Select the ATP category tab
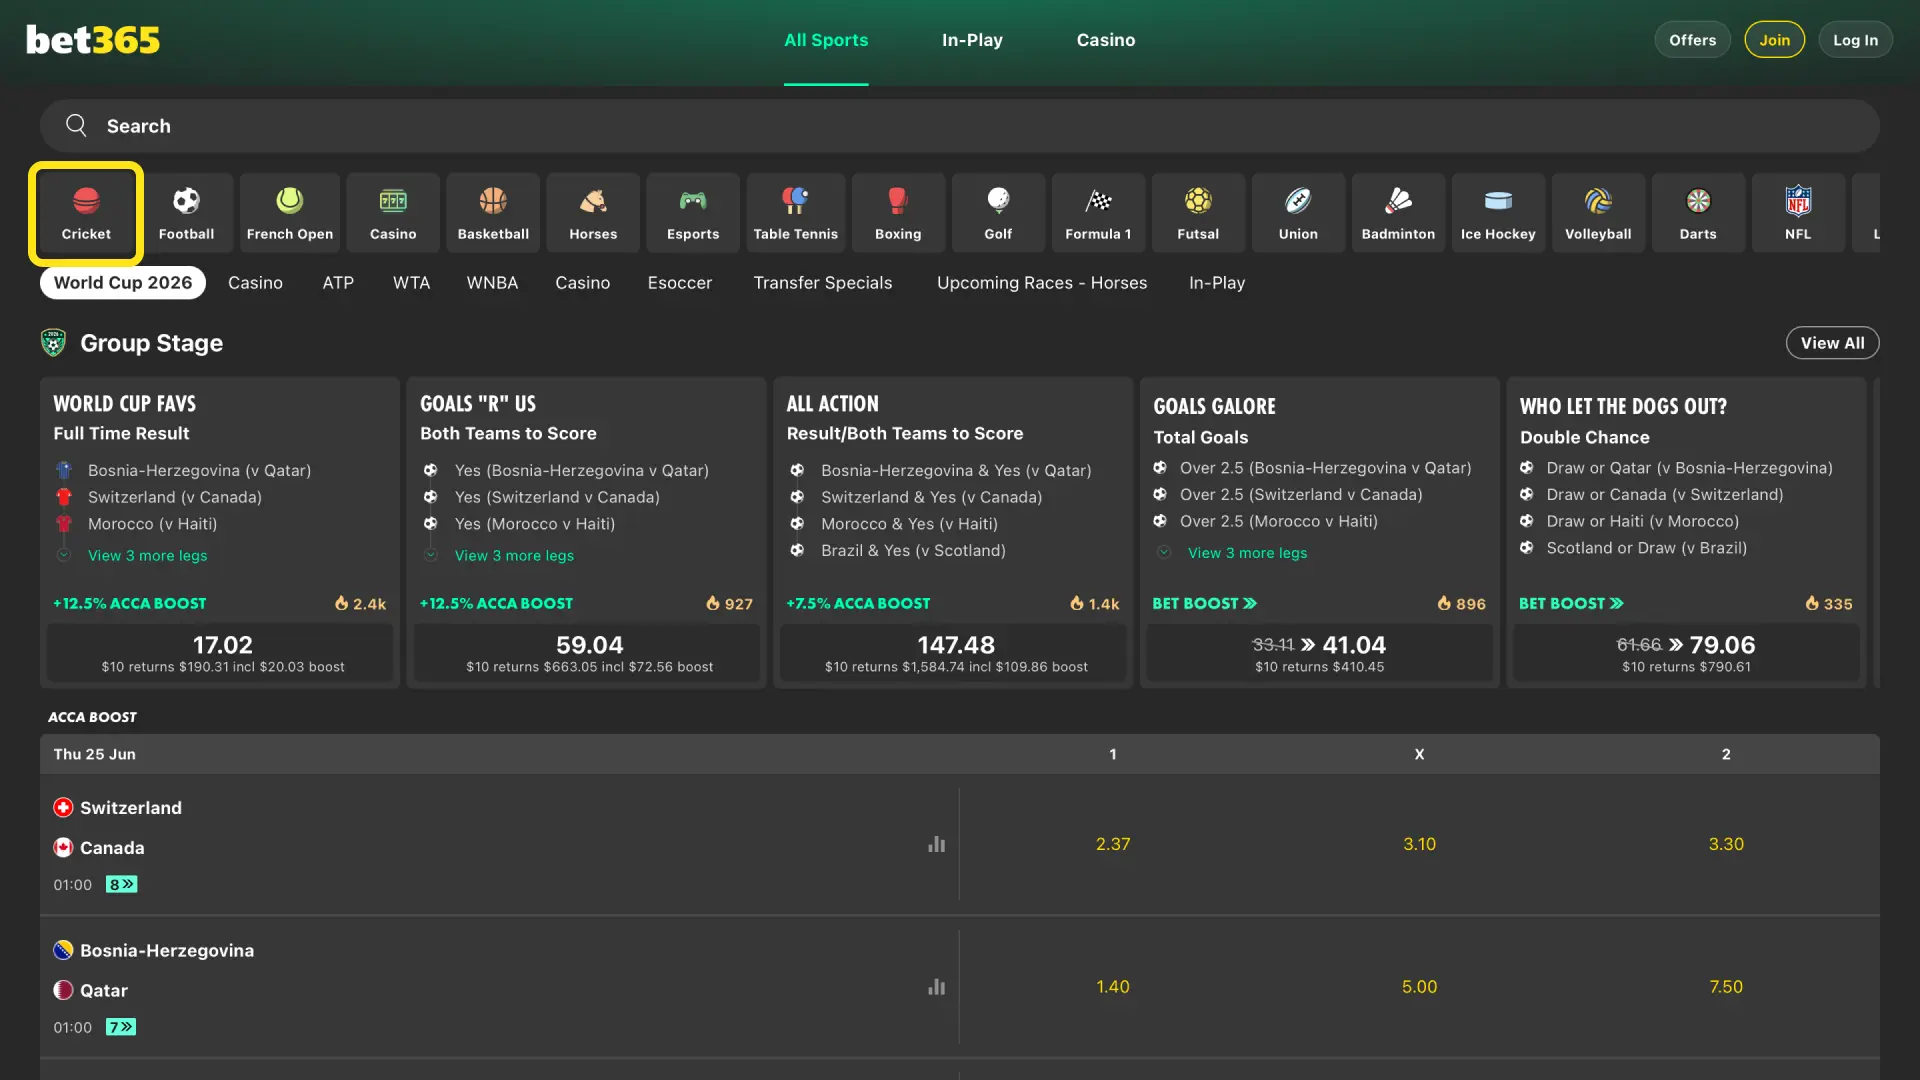The width and height of the screenshot is (1920, 1080). 338,283
